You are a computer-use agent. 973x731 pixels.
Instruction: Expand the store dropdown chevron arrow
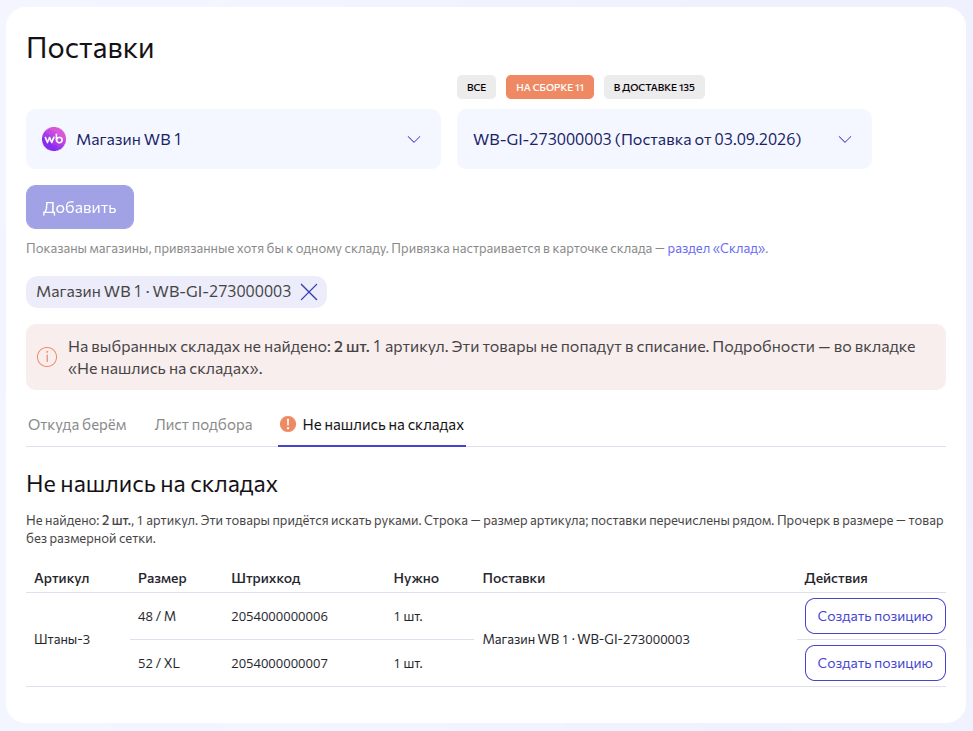coord(414,139)
